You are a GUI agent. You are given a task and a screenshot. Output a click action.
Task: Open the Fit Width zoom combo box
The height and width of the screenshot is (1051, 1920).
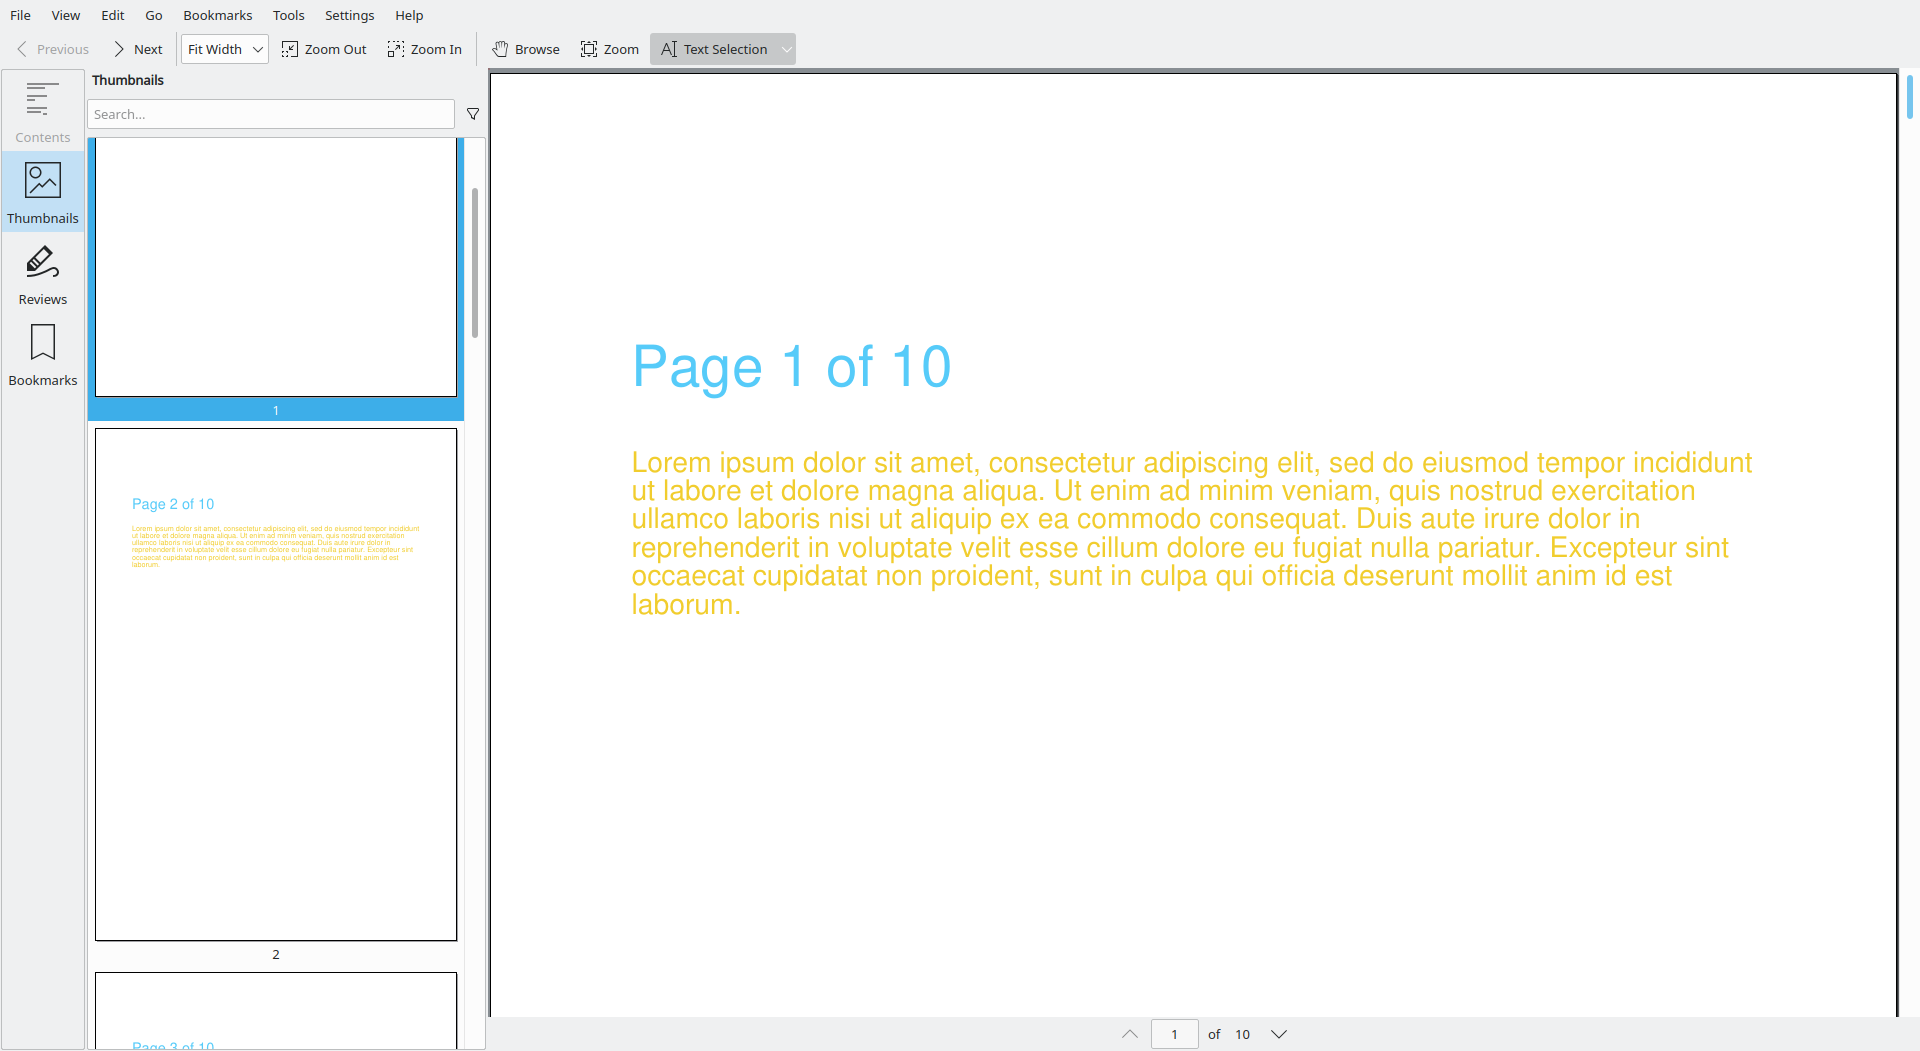click(225, 49)
